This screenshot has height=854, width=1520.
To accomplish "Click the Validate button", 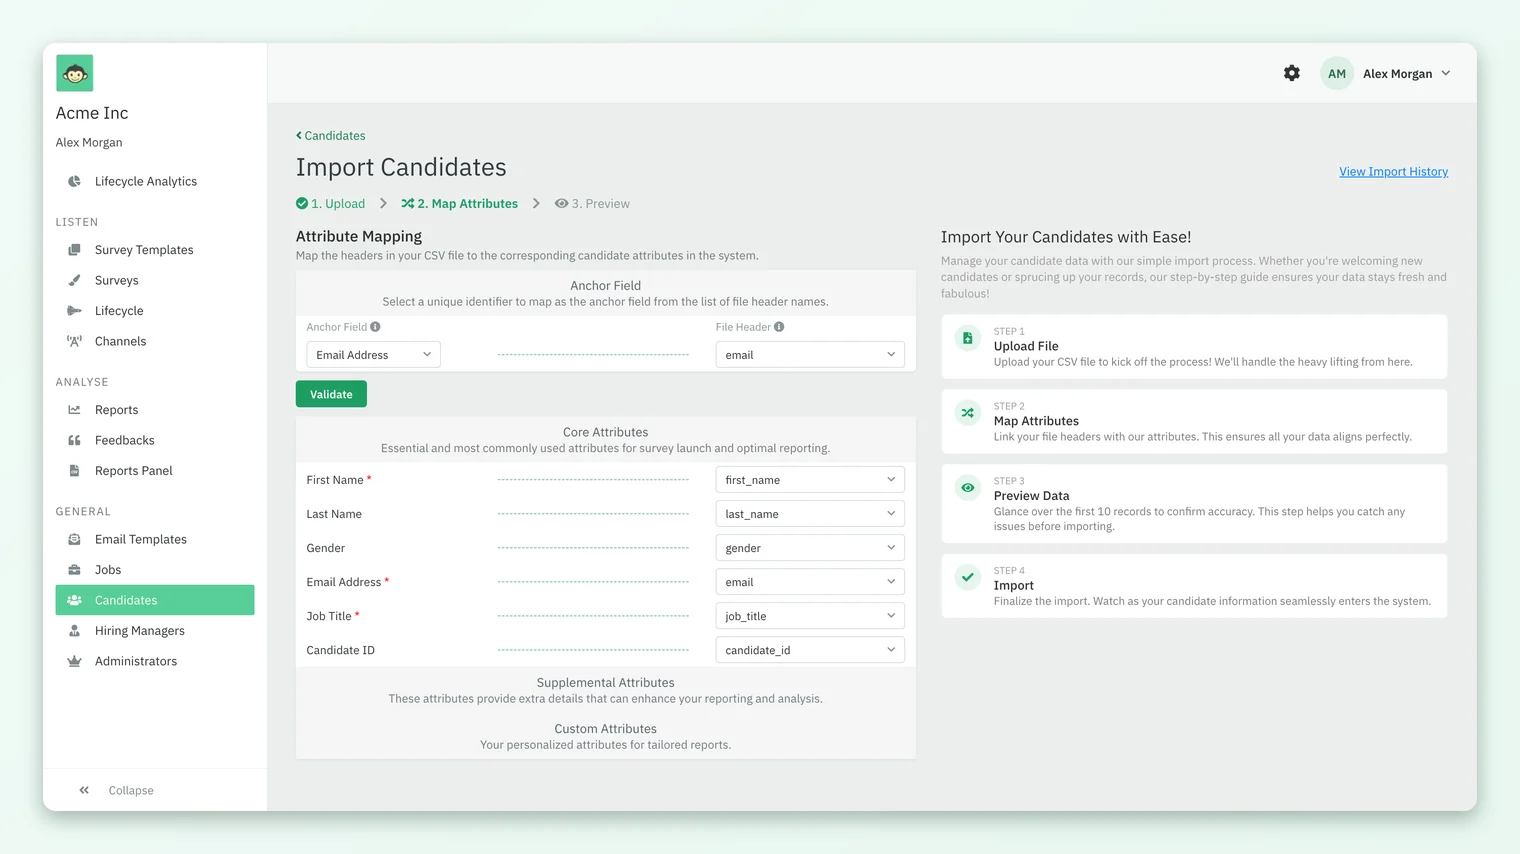I will [331, 394].
